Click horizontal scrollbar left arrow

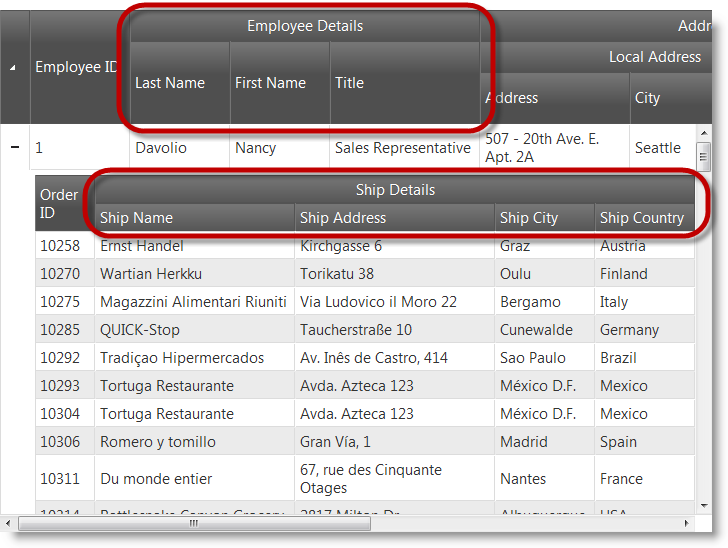(9, 523)
